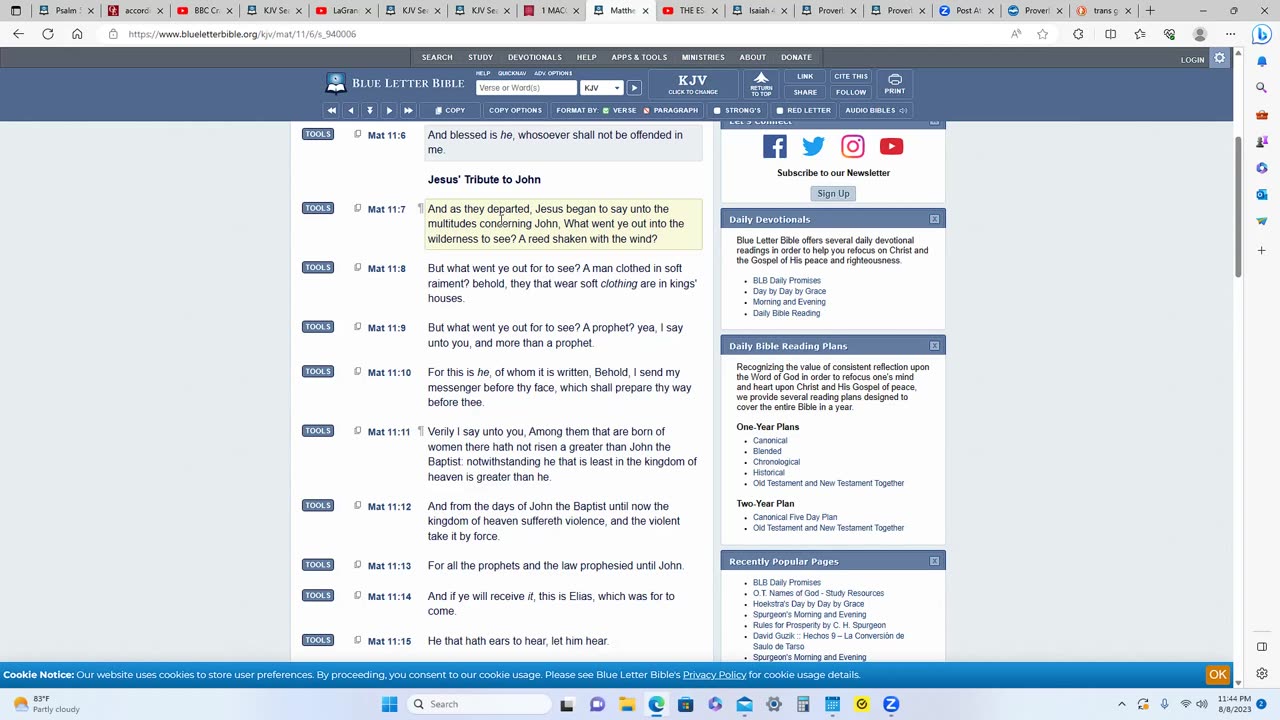Select Verse format option
Image resolution: width=1280 pixels, height=720 pixels.
coord(619,110)
